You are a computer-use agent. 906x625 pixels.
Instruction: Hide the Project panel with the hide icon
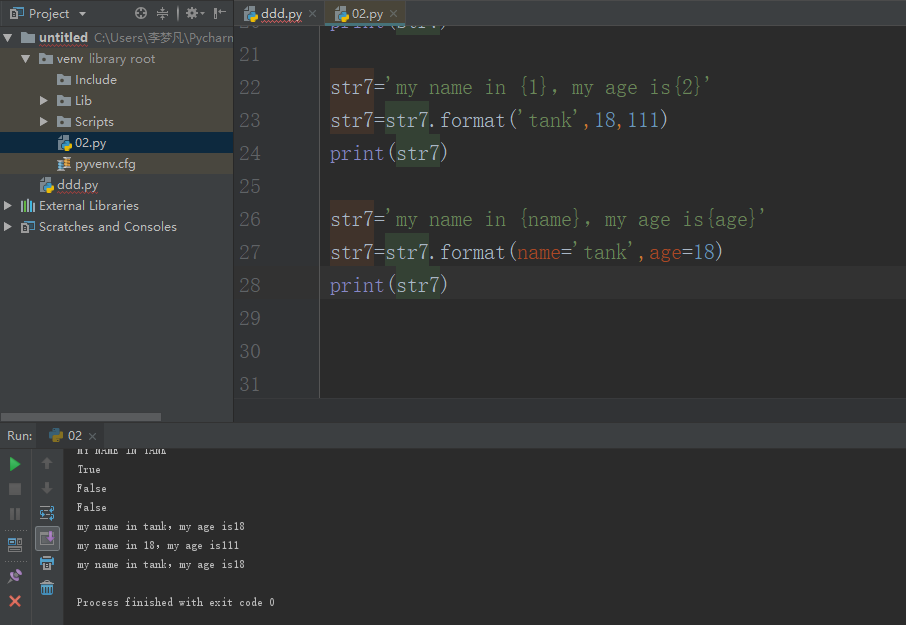click(x=219, y=13)
